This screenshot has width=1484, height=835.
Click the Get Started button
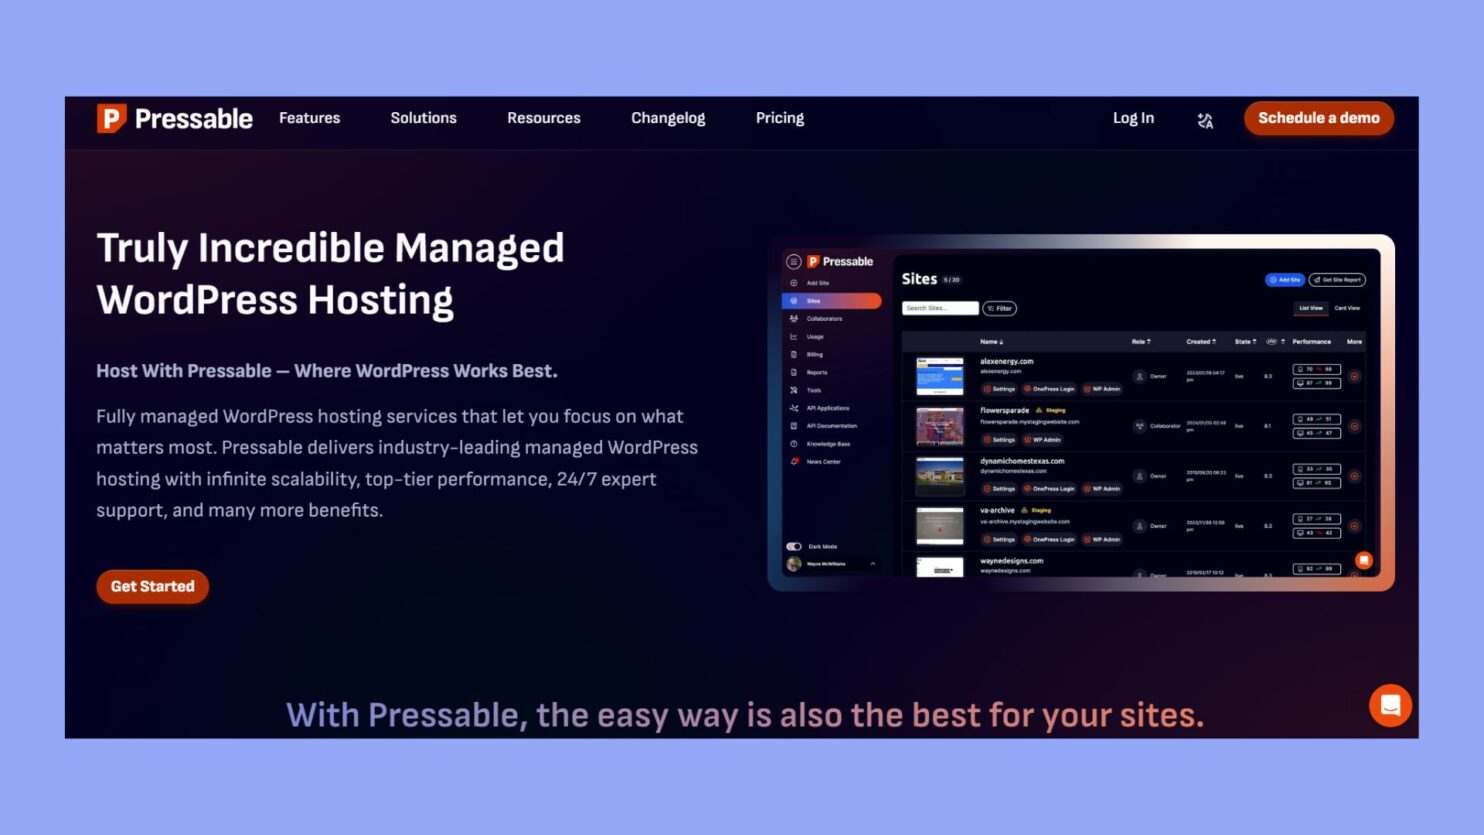pyautogui.click(x=152, y=586)
